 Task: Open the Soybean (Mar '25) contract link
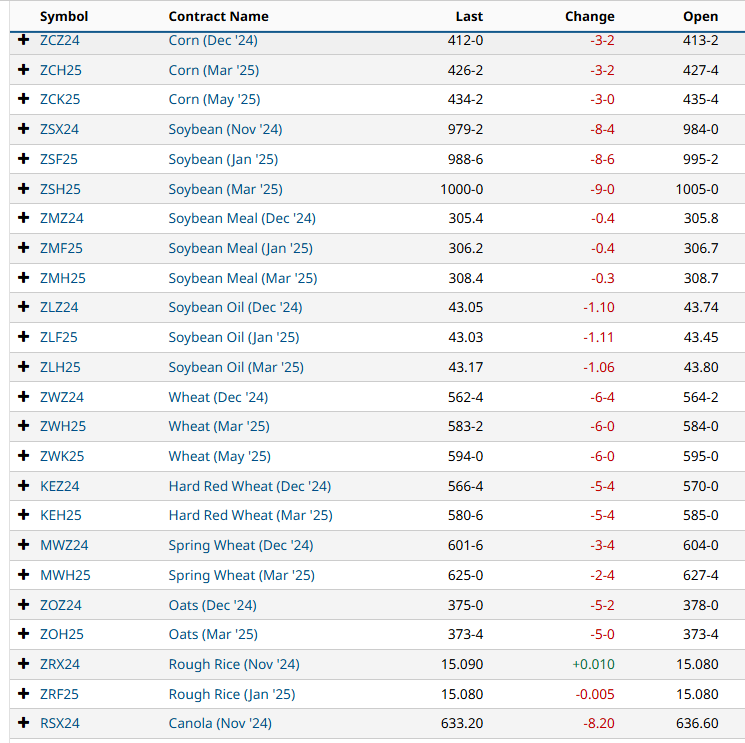(226, 189)
